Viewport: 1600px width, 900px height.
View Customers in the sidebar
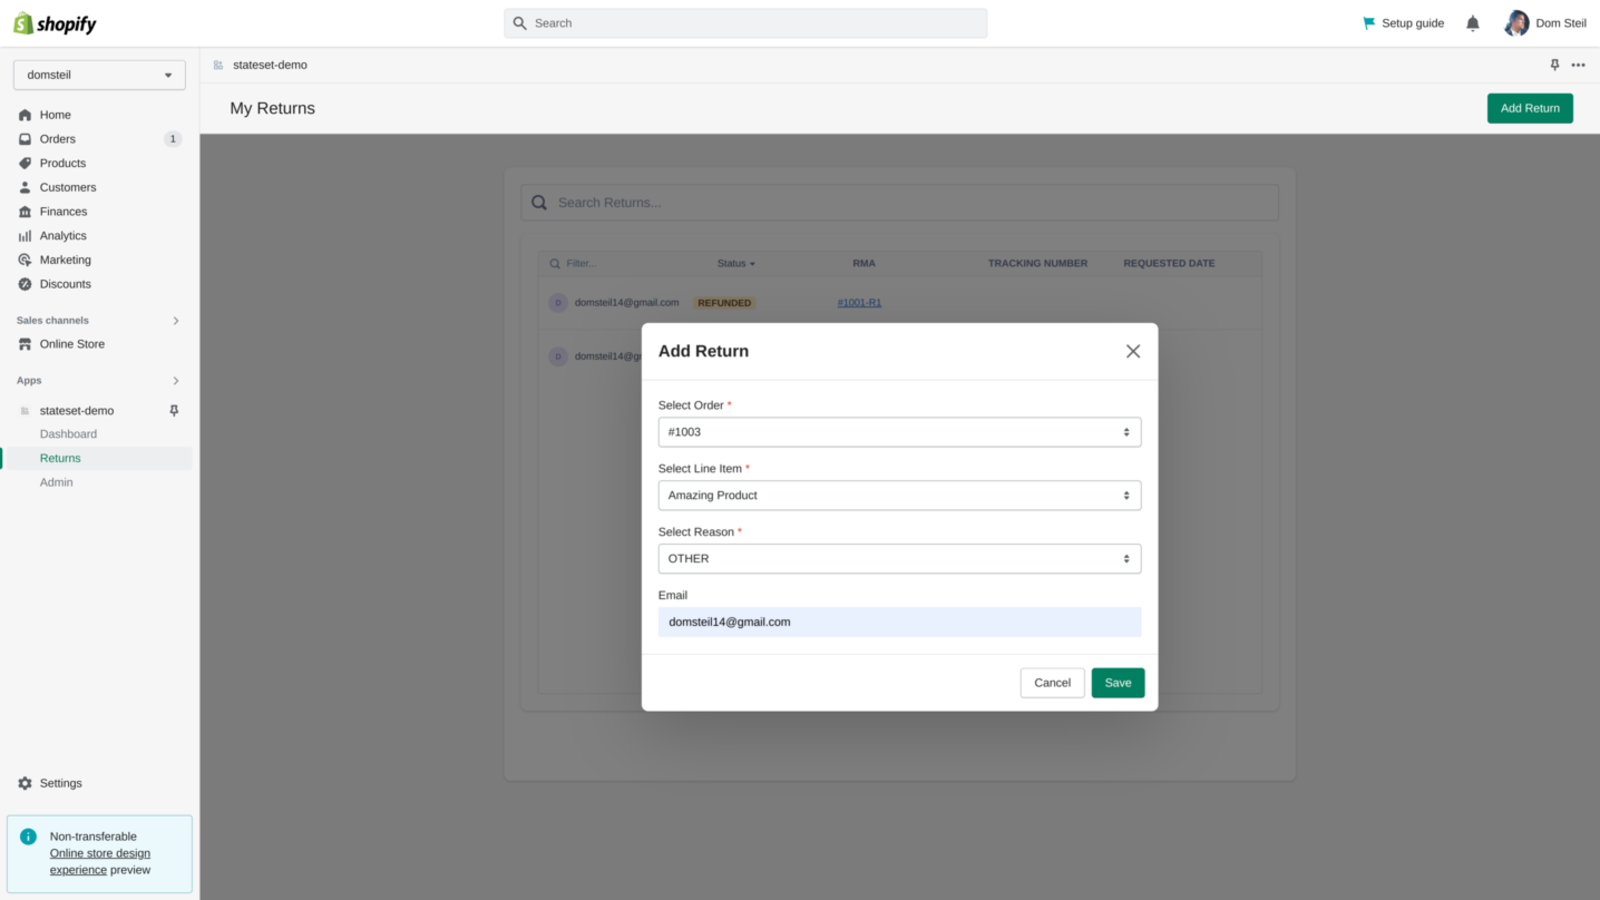click(x=68, y=187)
